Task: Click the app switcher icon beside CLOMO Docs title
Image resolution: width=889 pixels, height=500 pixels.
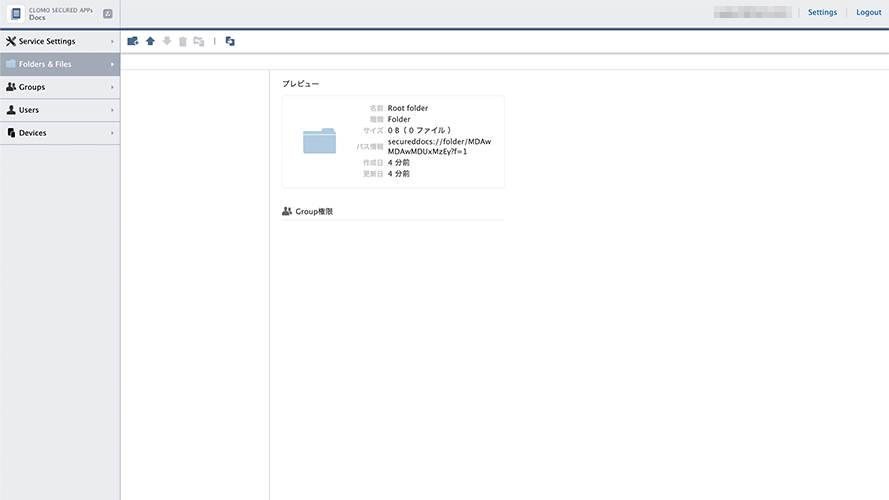Action: tap(108, 14)
